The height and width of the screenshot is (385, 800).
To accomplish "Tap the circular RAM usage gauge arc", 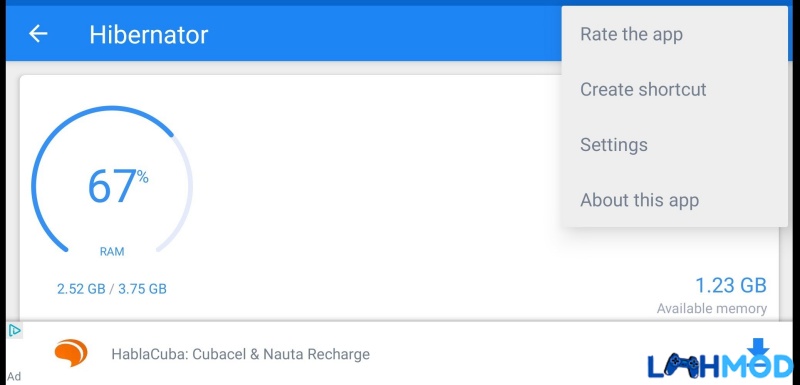I will pyautogui.click(x=112, y=179).
